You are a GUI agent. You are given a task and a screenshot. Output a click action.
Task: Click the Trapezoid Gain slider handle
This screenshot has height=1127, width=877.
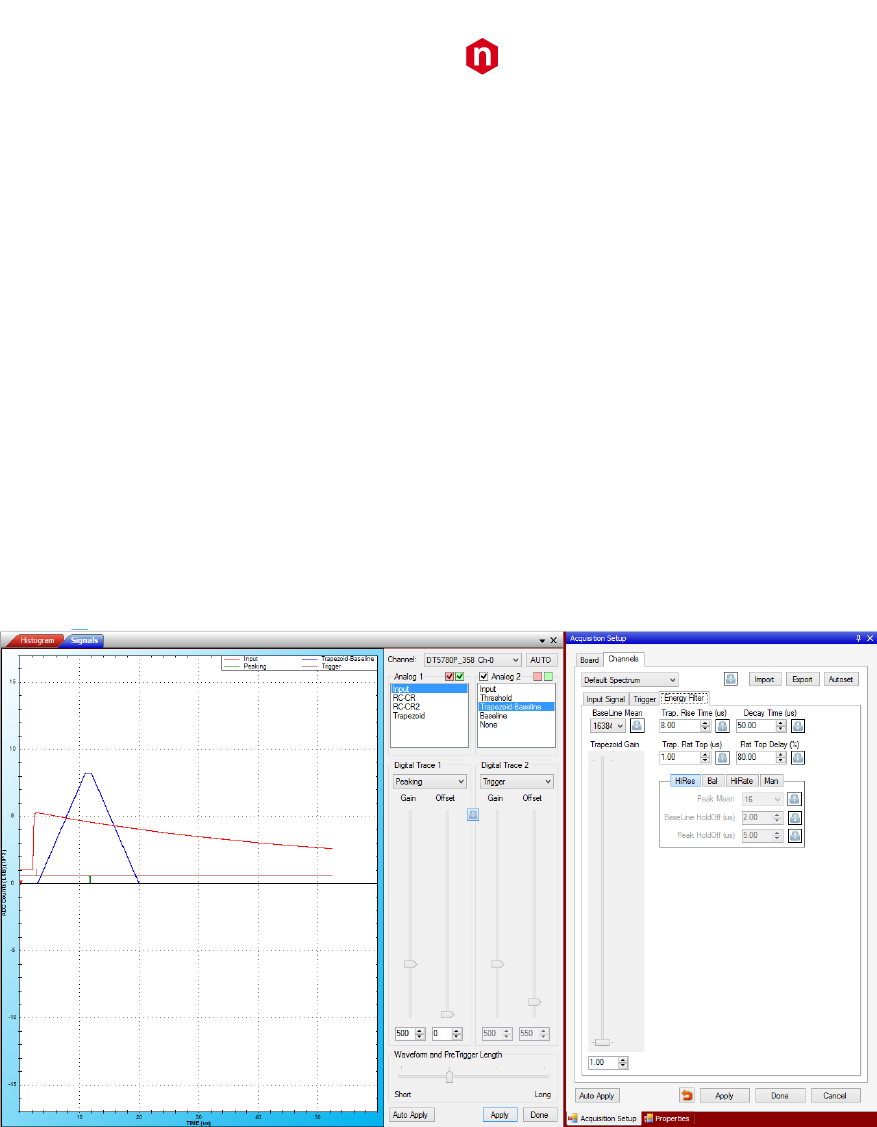click(602, 1042)
